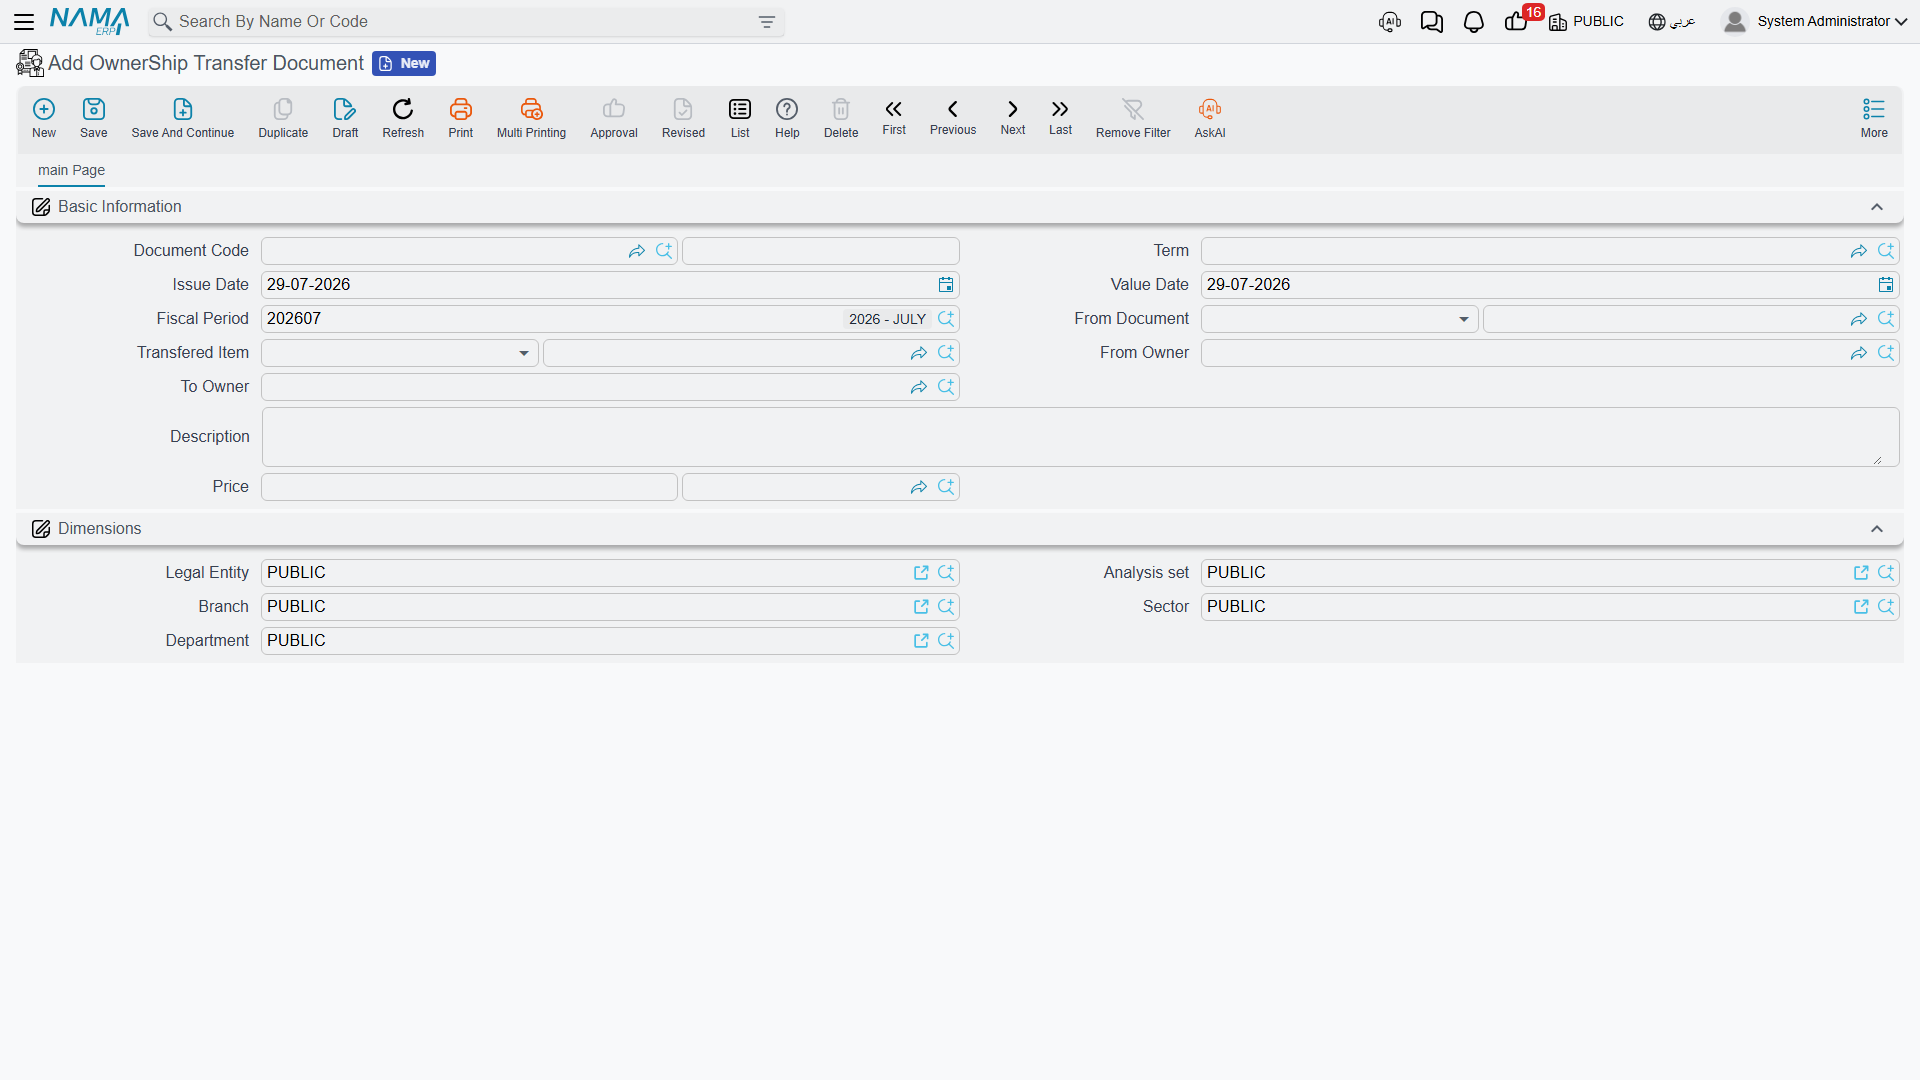Click the Price amount field

[x=469, y=487]
